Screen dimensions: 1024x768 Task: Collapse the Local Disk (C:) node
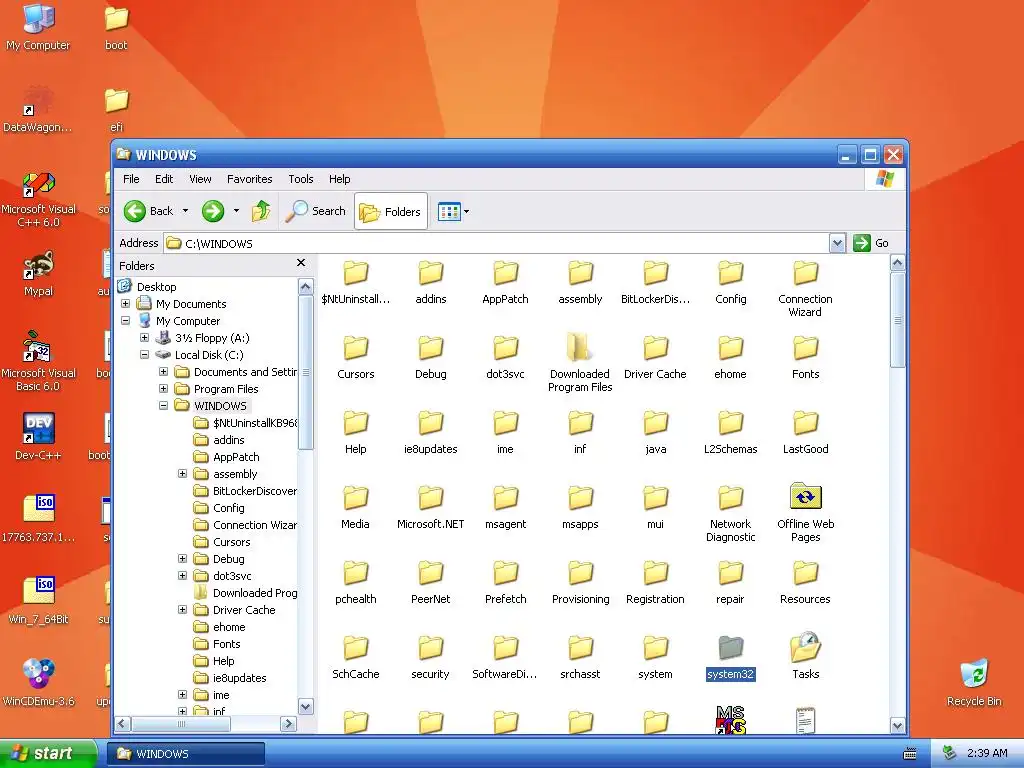point(144,355)
